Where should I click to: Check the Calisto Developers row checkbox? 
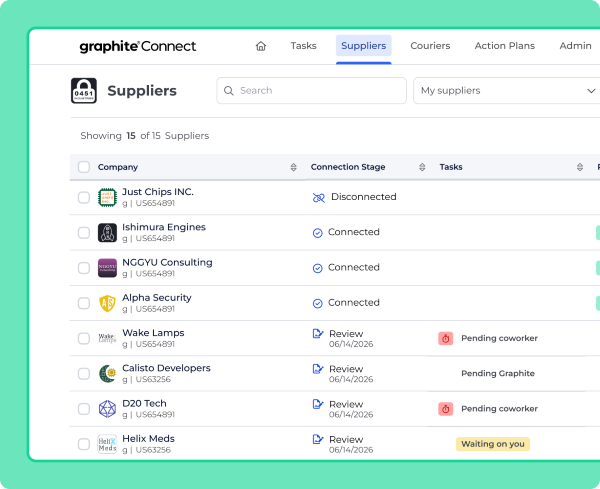pos(84,373)
